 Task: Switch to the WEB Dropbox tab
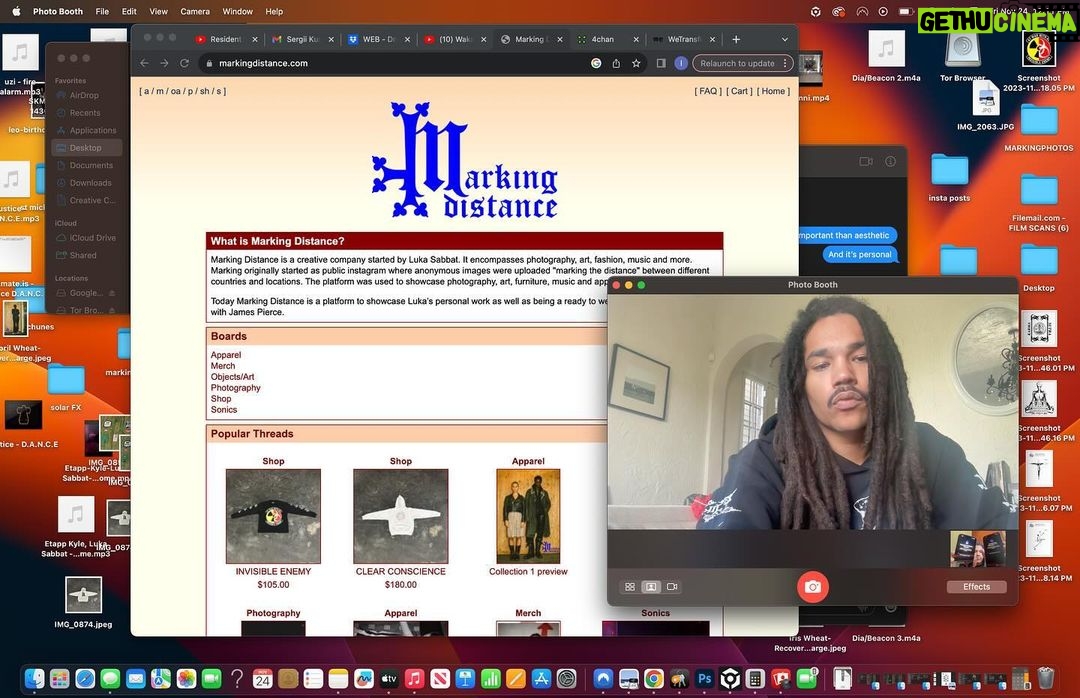pyautogui.click(x=378, y=39)
